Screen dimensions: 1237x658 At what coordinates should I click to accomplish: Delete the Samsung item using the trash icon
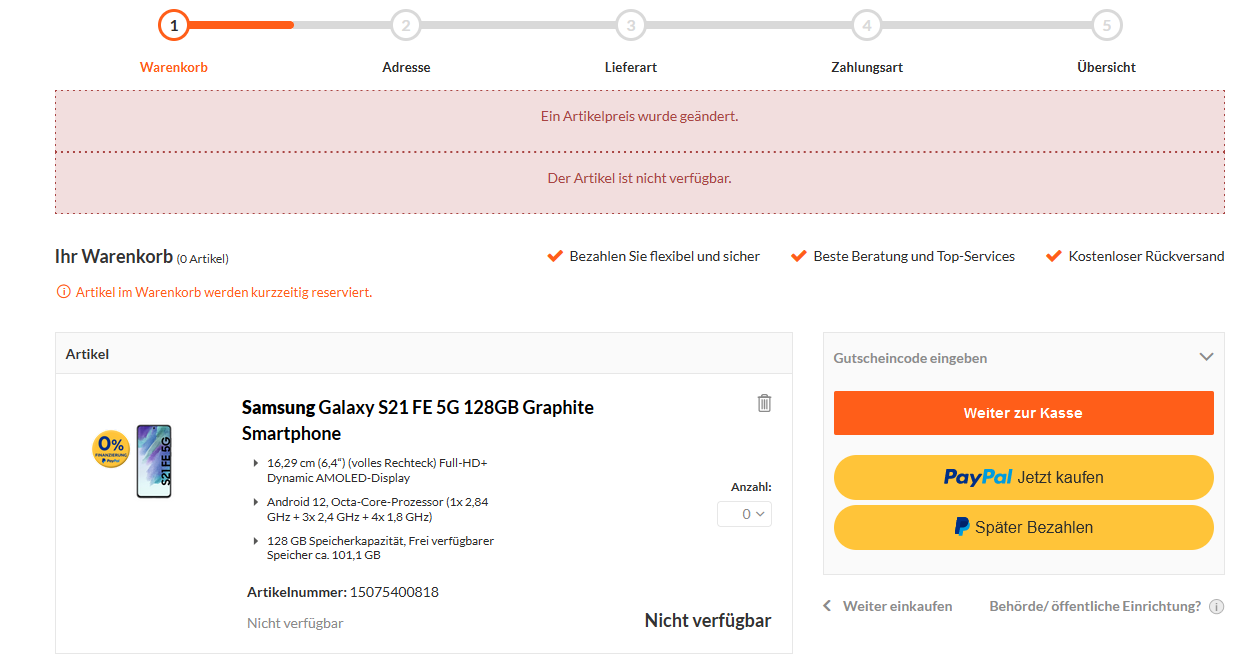click(x=764, y=403)
